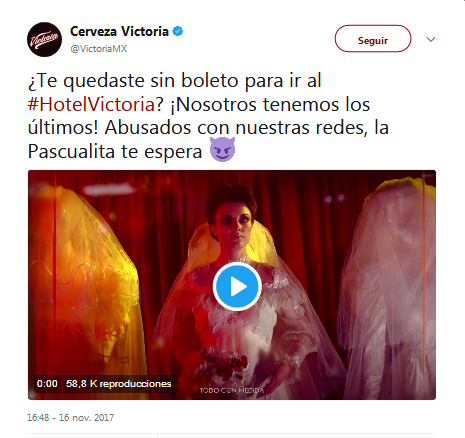This screenshot has height=438, width=465.
Task: Play the video with the blue play button
Action: (237, 286)
